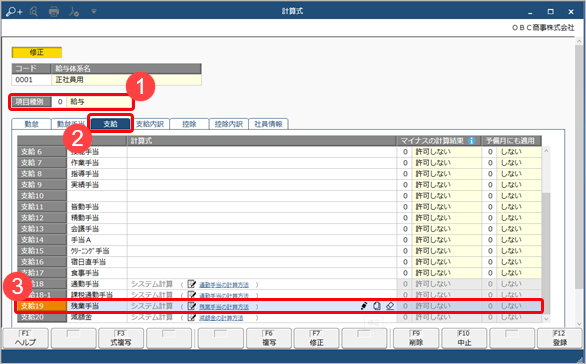Click the info icon beside マイナスの計算結果

(472, 141)
